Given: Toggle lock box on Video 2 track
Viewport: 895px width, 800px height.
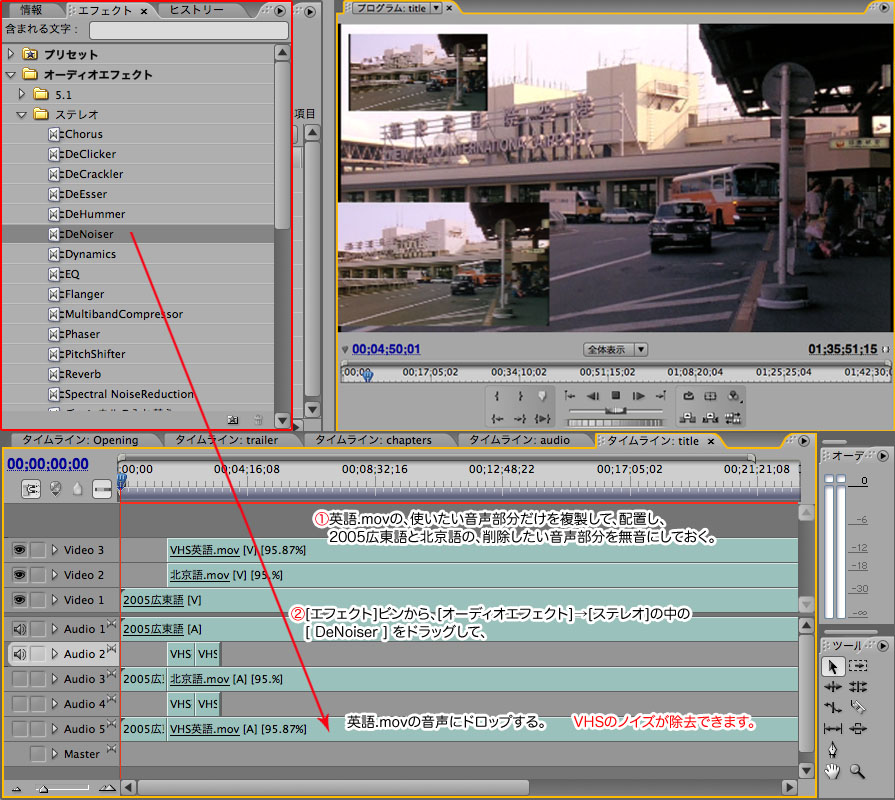Looking at the screenshot, I should click(38, 575).
